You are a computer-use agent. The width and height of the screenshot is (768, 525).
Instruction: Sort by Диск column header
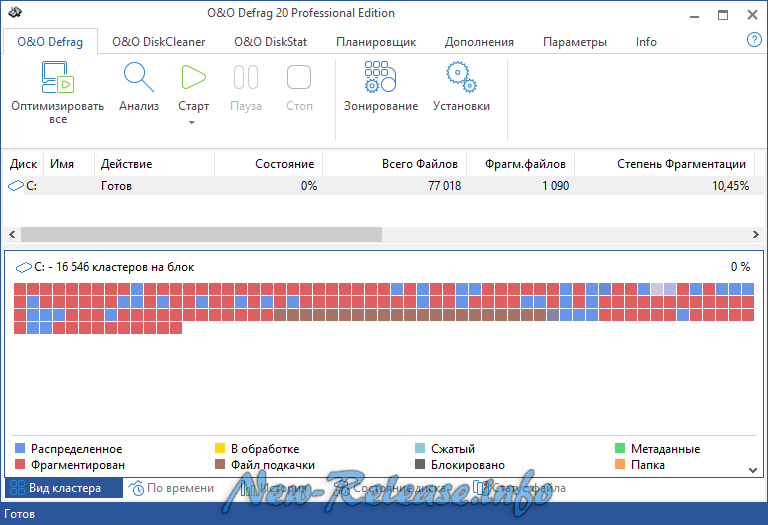click(24, 164)
